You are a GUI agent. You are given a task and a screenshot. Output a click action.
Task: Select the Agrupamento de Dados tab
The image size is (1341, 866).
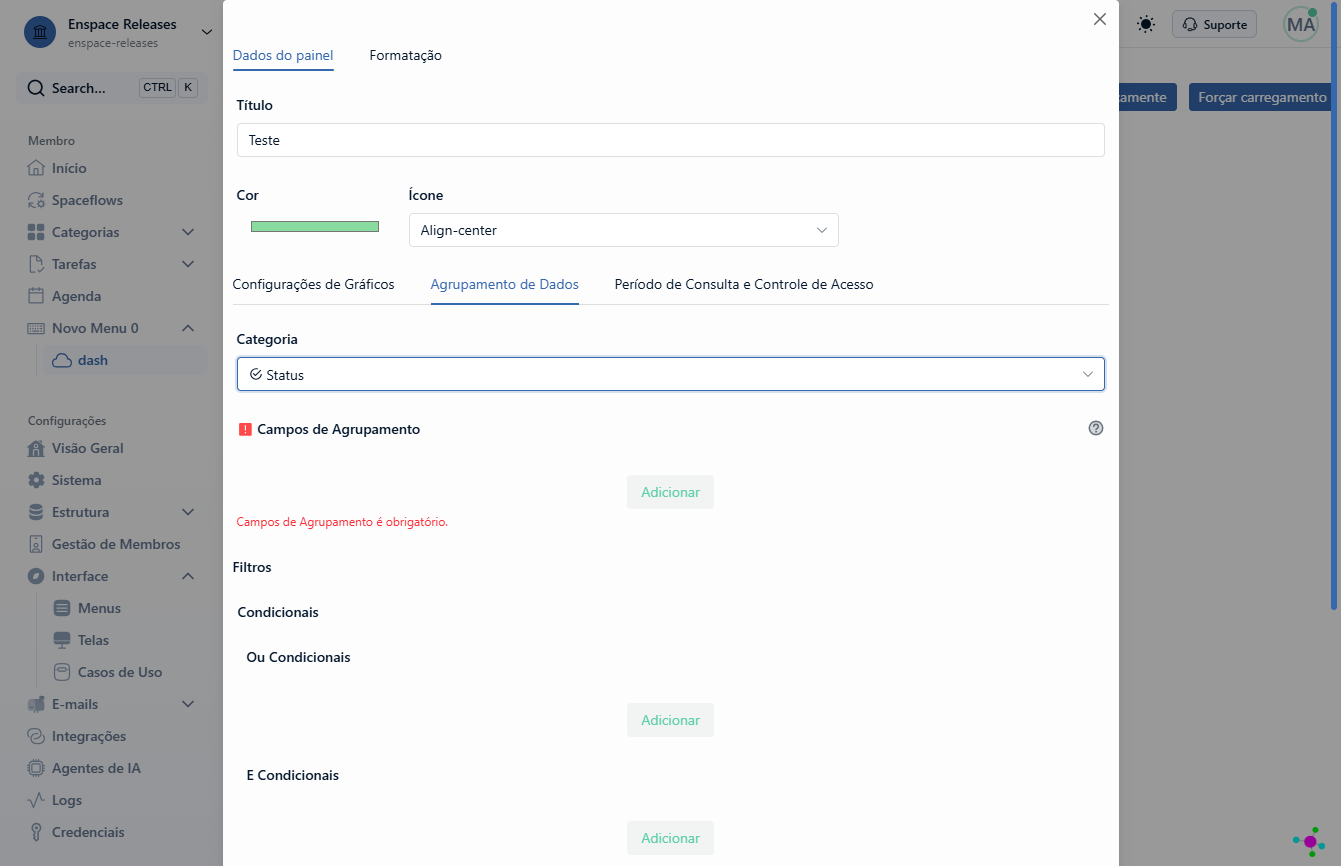point(505,285)
